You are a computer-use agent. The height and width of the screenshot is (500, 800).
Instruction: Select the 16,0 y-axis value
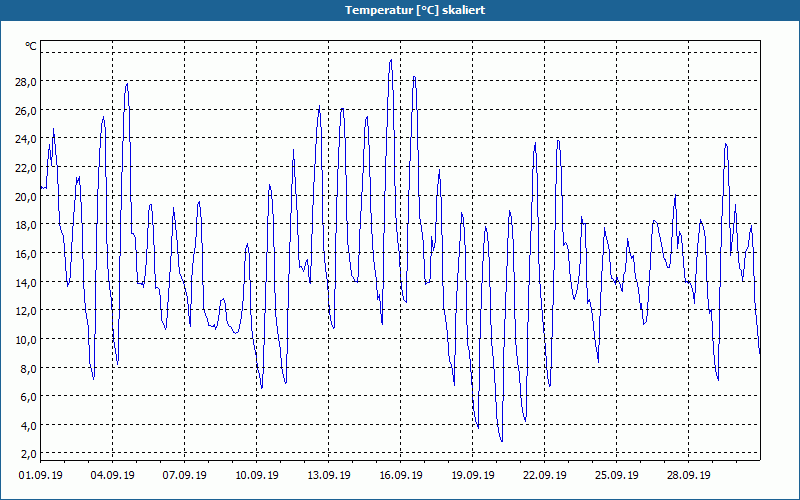[x=26, y=254]
